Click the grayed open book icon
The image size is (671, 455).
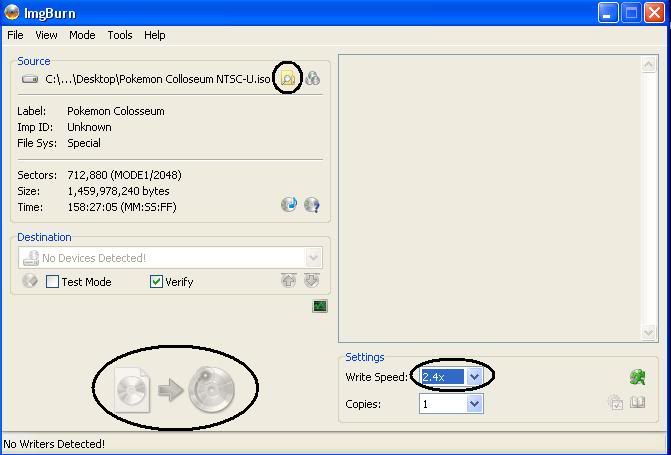[x=638, y=403]
